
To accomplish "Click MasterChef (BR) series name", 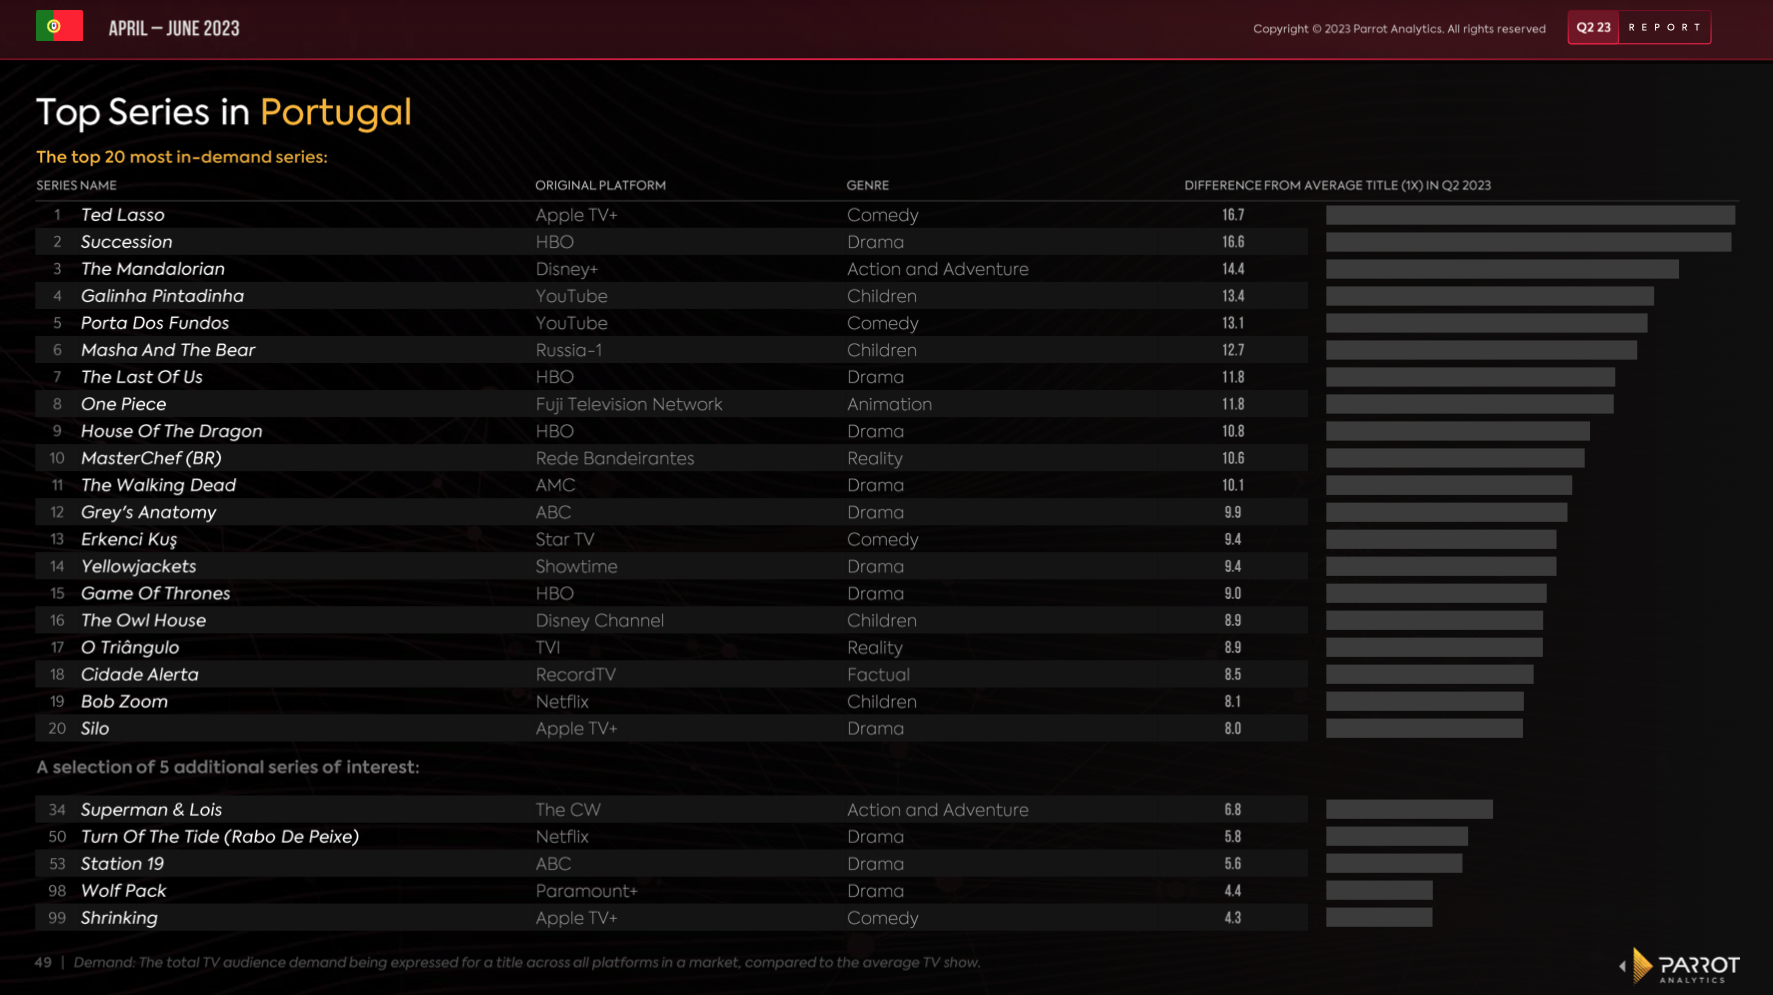I will pyautogui.click(x=151, y=458).
